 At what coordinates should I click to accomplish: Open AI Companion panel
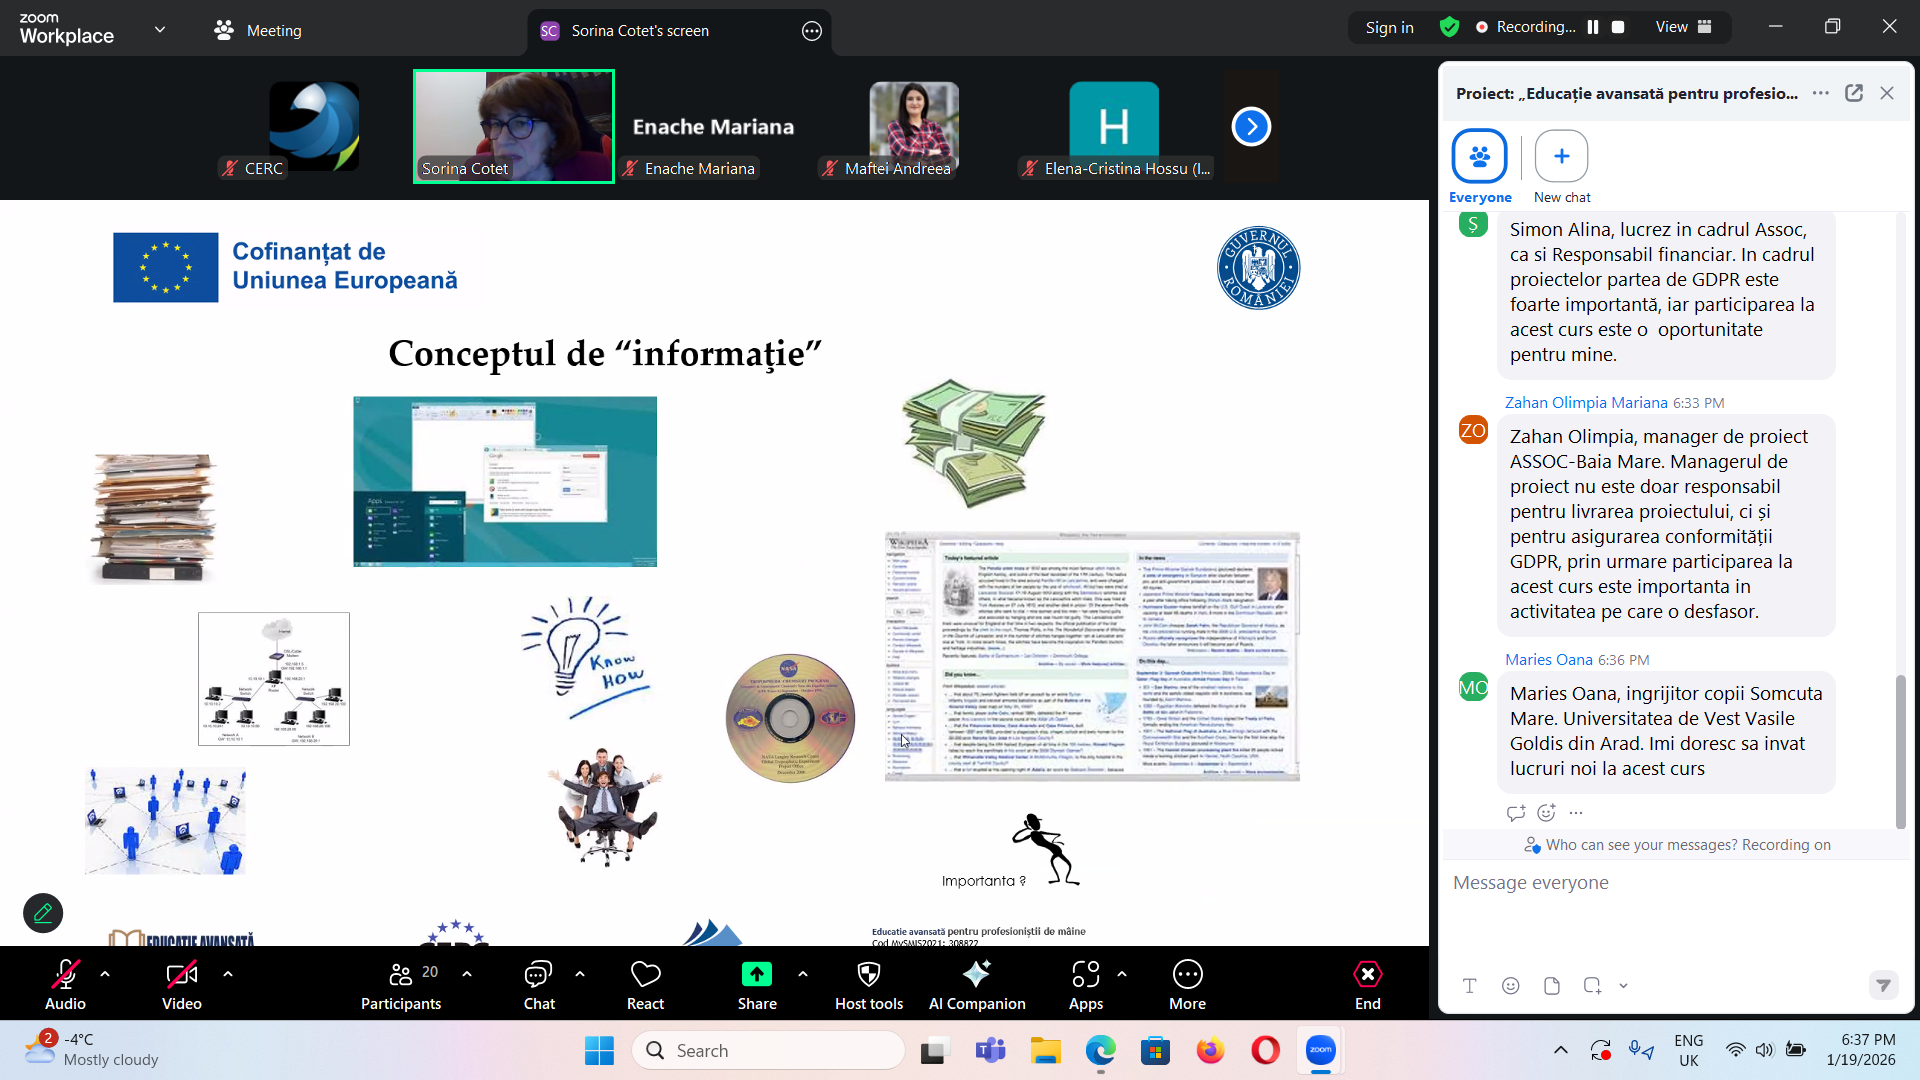(x=976, y=984)
